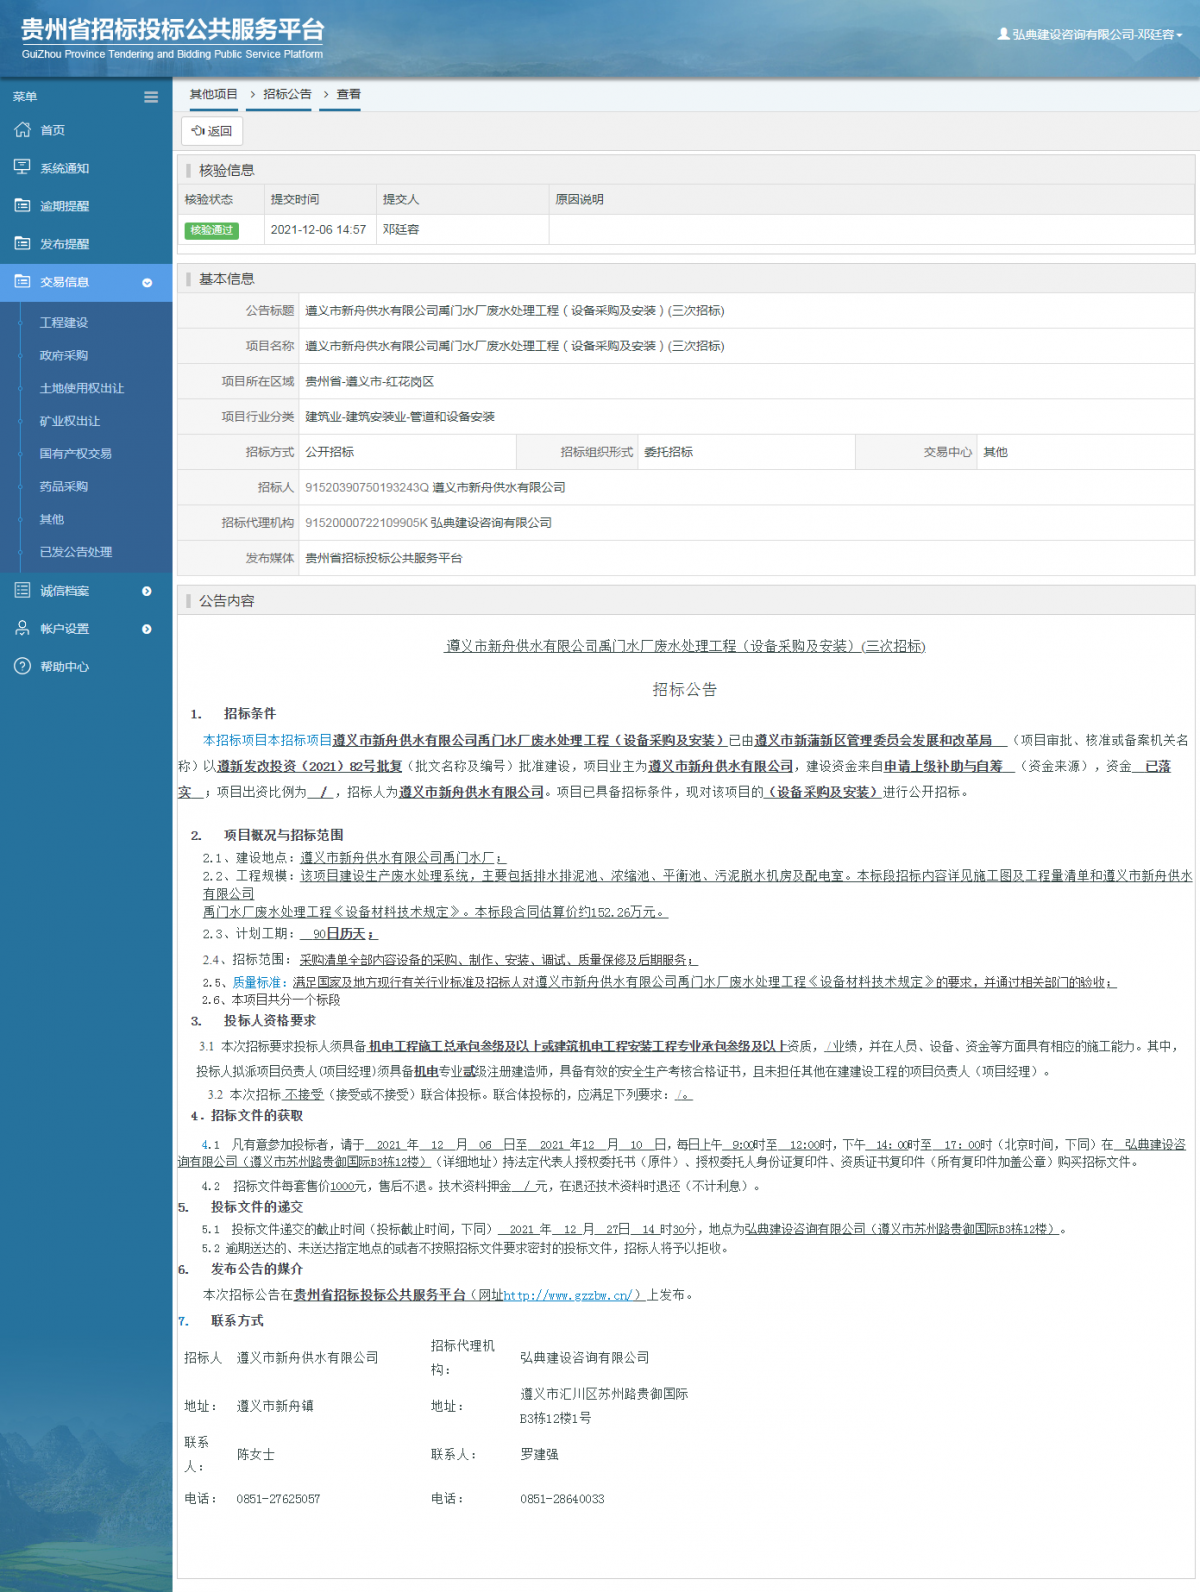Expand the 诚信档案 submenu arrow
Screen dimensions: 1200x1592
click(x=147, y=591)
